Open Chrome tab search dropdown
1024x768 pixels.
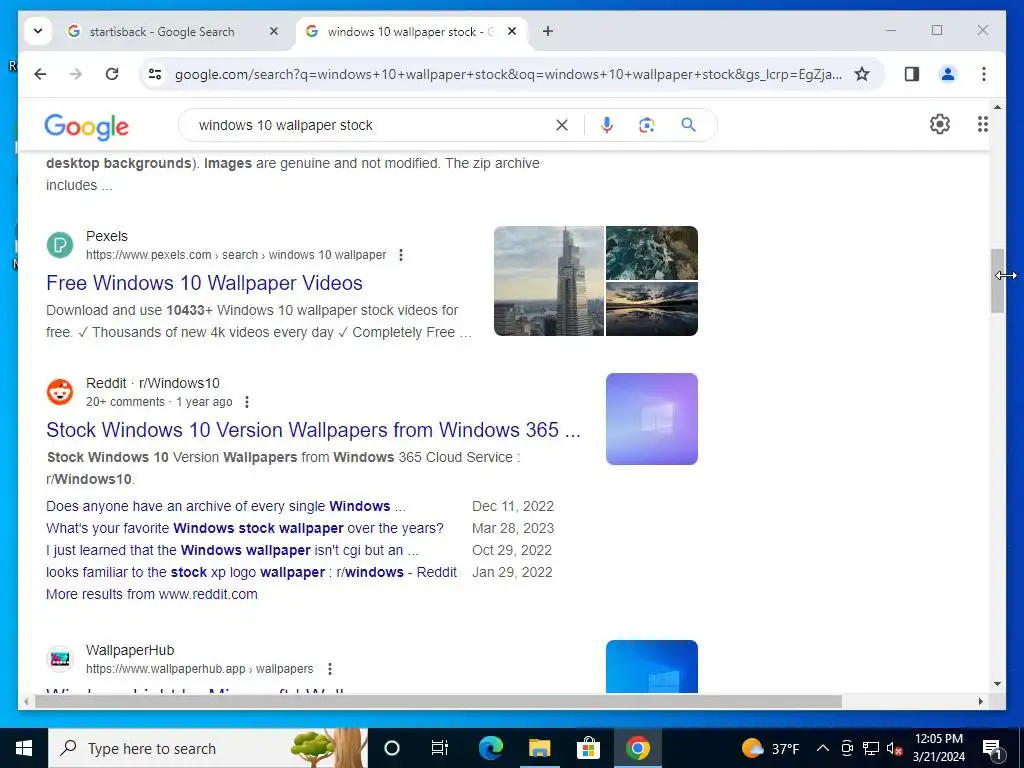pos(38,31)
